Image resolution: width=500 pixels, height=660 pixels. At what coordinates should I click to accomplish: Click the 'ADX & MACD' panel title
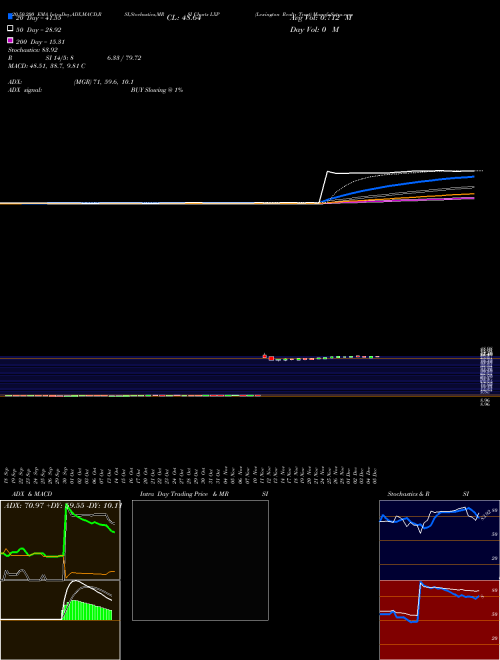coord(32,494)
